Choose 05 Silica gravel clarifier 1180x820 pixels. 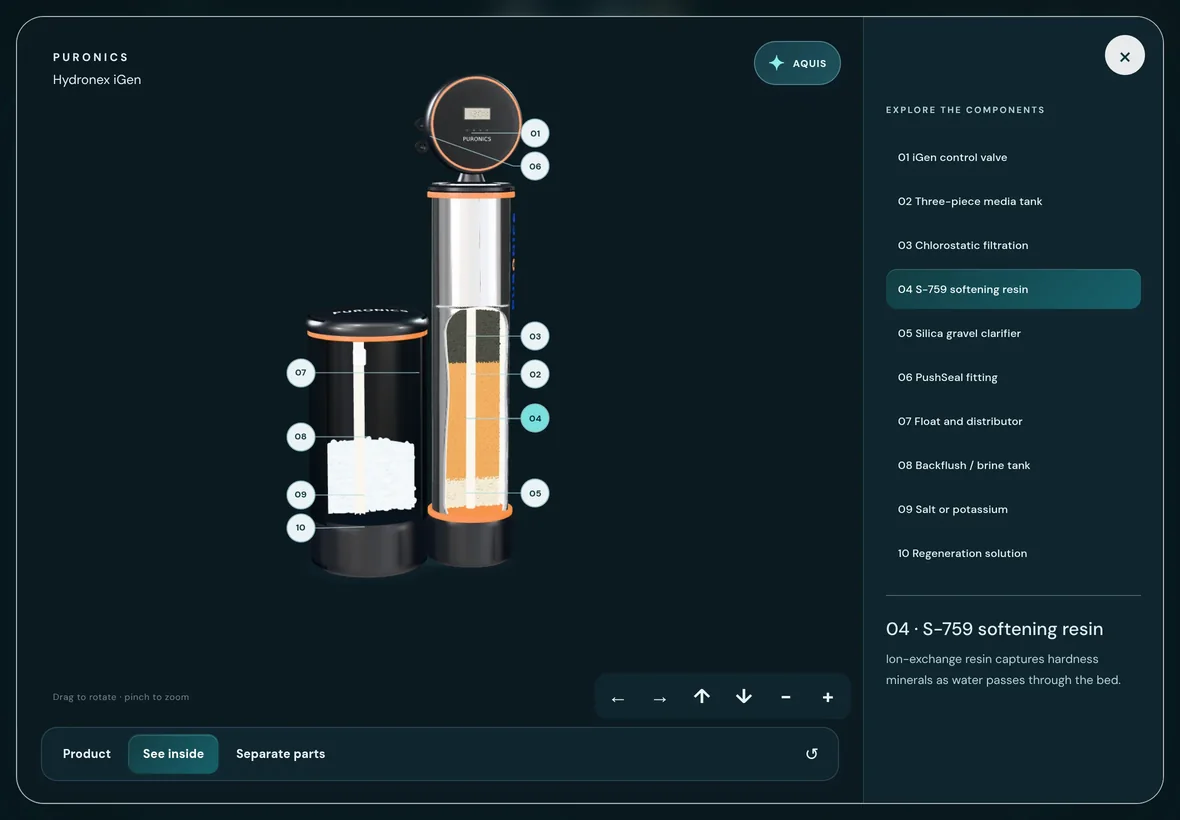pos(1013,333)
